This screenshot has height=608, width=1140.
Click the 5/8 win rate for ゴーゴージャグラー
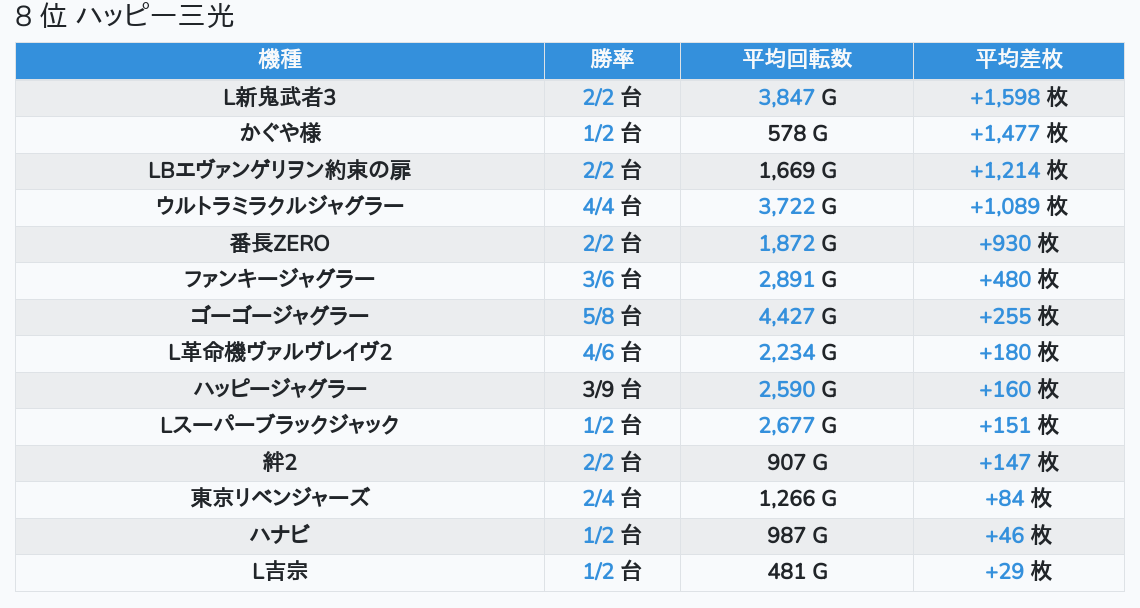click(x=598, y=316)
